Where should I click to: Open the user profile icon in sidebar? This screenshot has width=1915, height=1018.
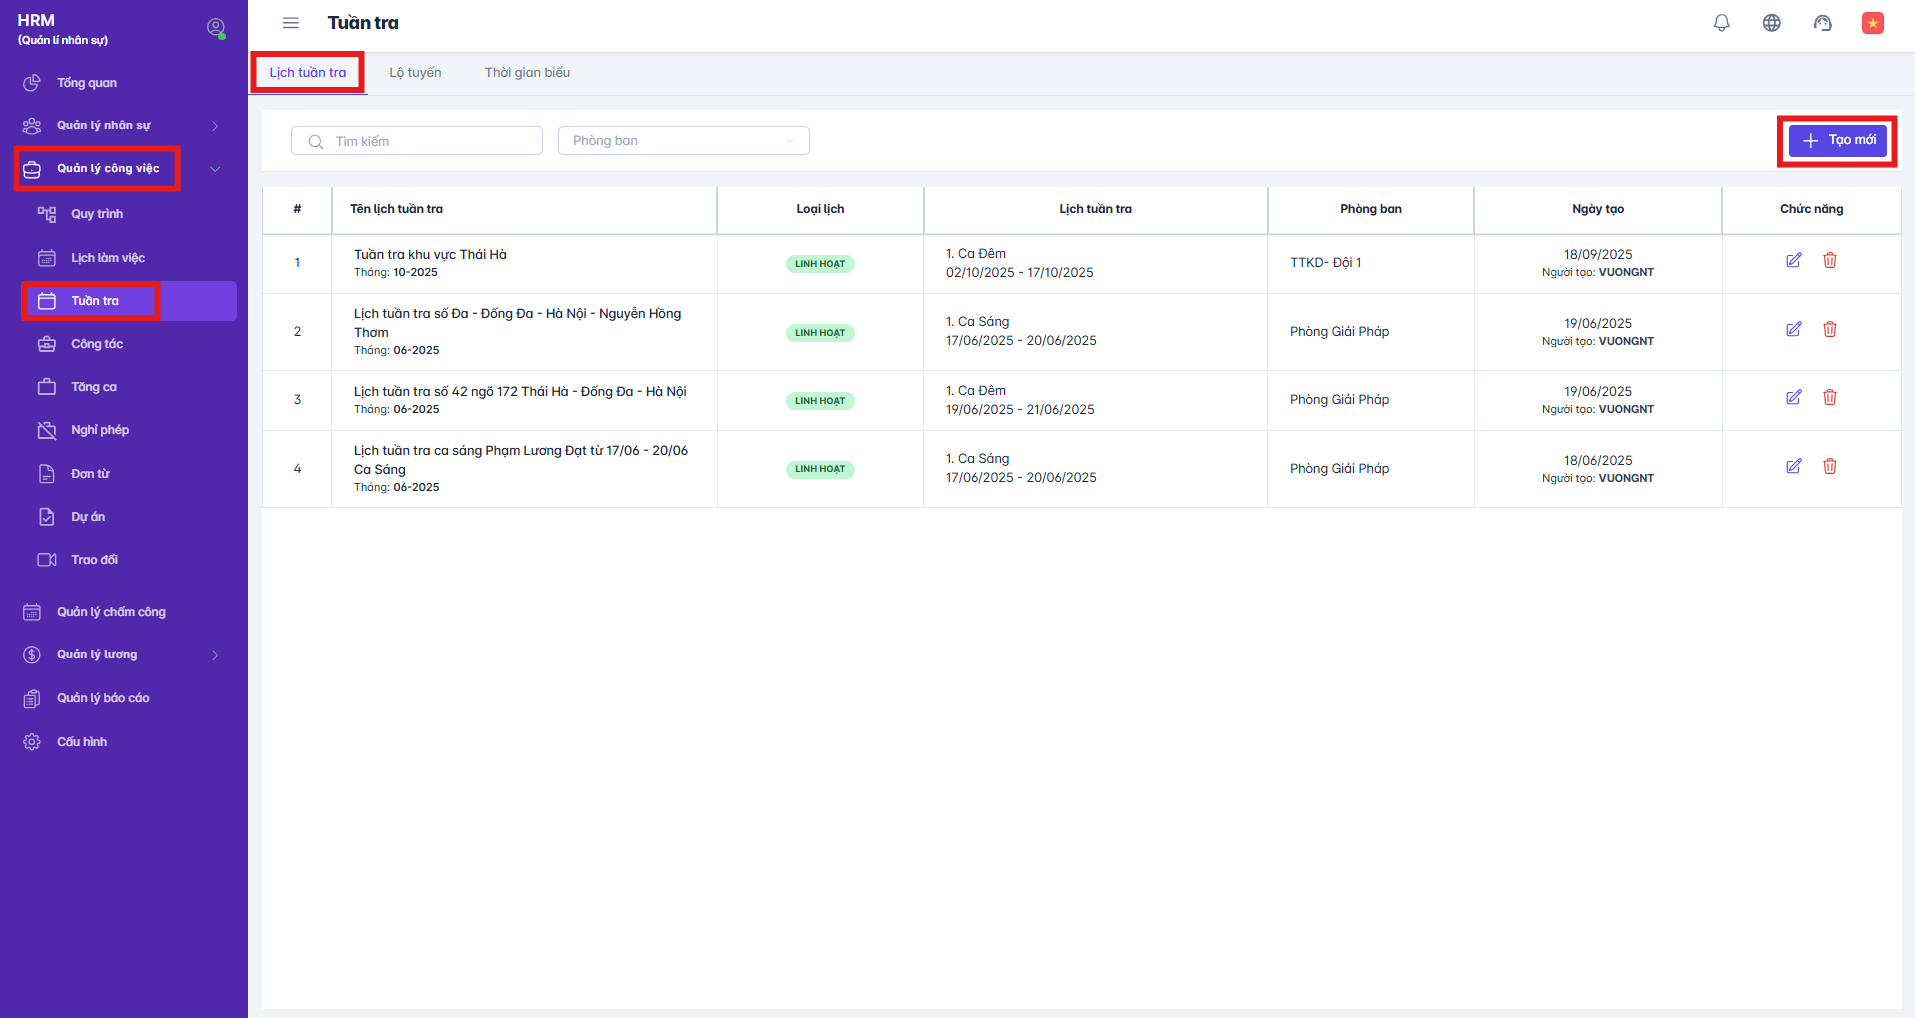tap(215, 28)
